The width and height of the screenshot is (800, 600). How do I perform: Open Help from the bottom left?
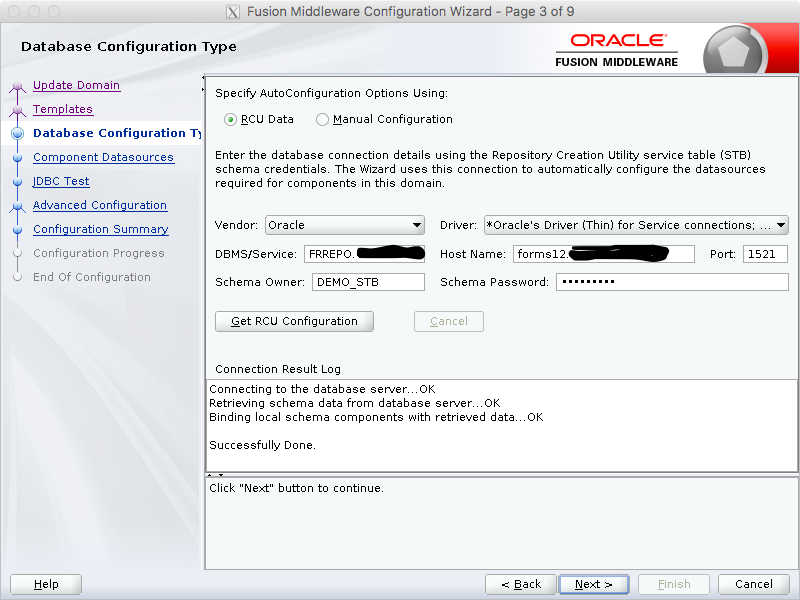coord(45,584)
